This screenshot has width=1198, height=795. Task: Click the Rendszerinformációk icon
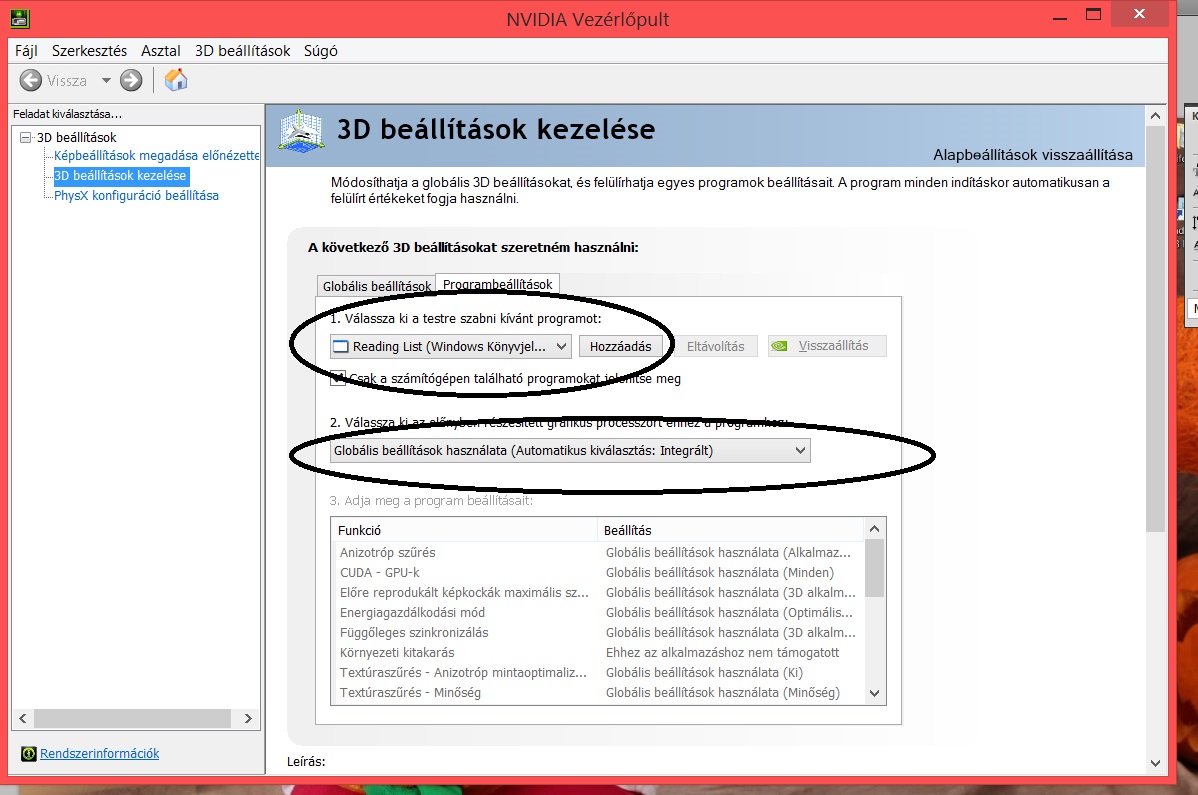29,754
